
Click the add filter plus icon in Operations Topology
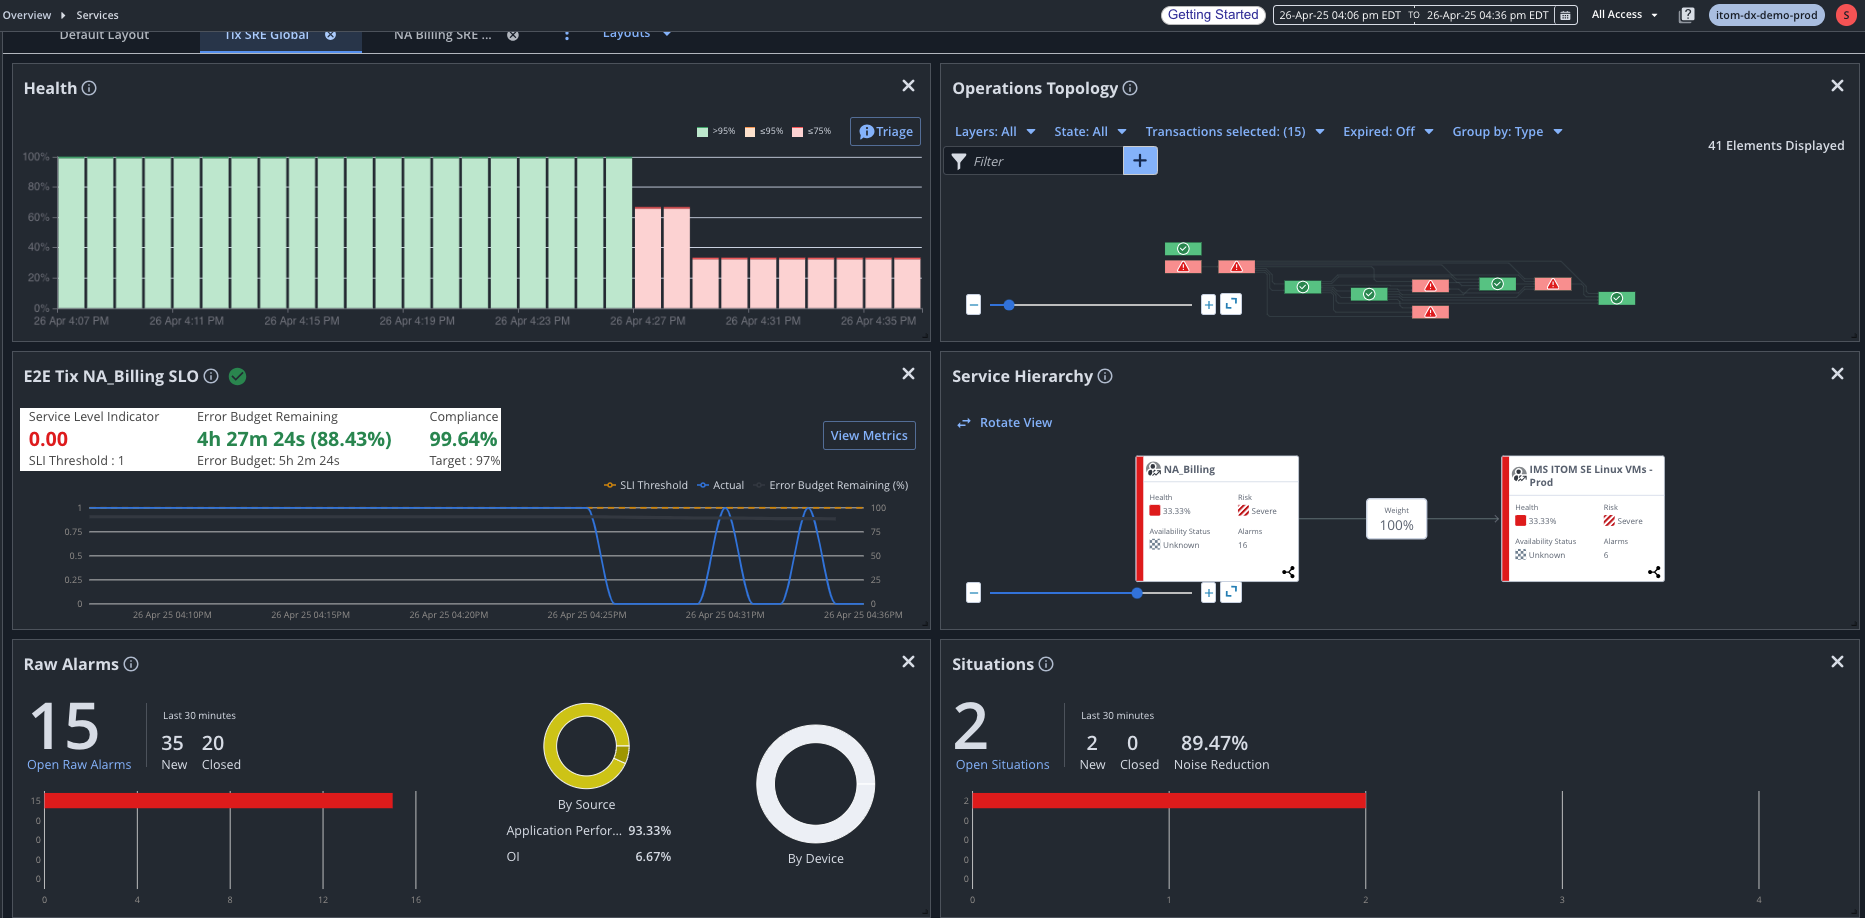(x=1140, y=160)
